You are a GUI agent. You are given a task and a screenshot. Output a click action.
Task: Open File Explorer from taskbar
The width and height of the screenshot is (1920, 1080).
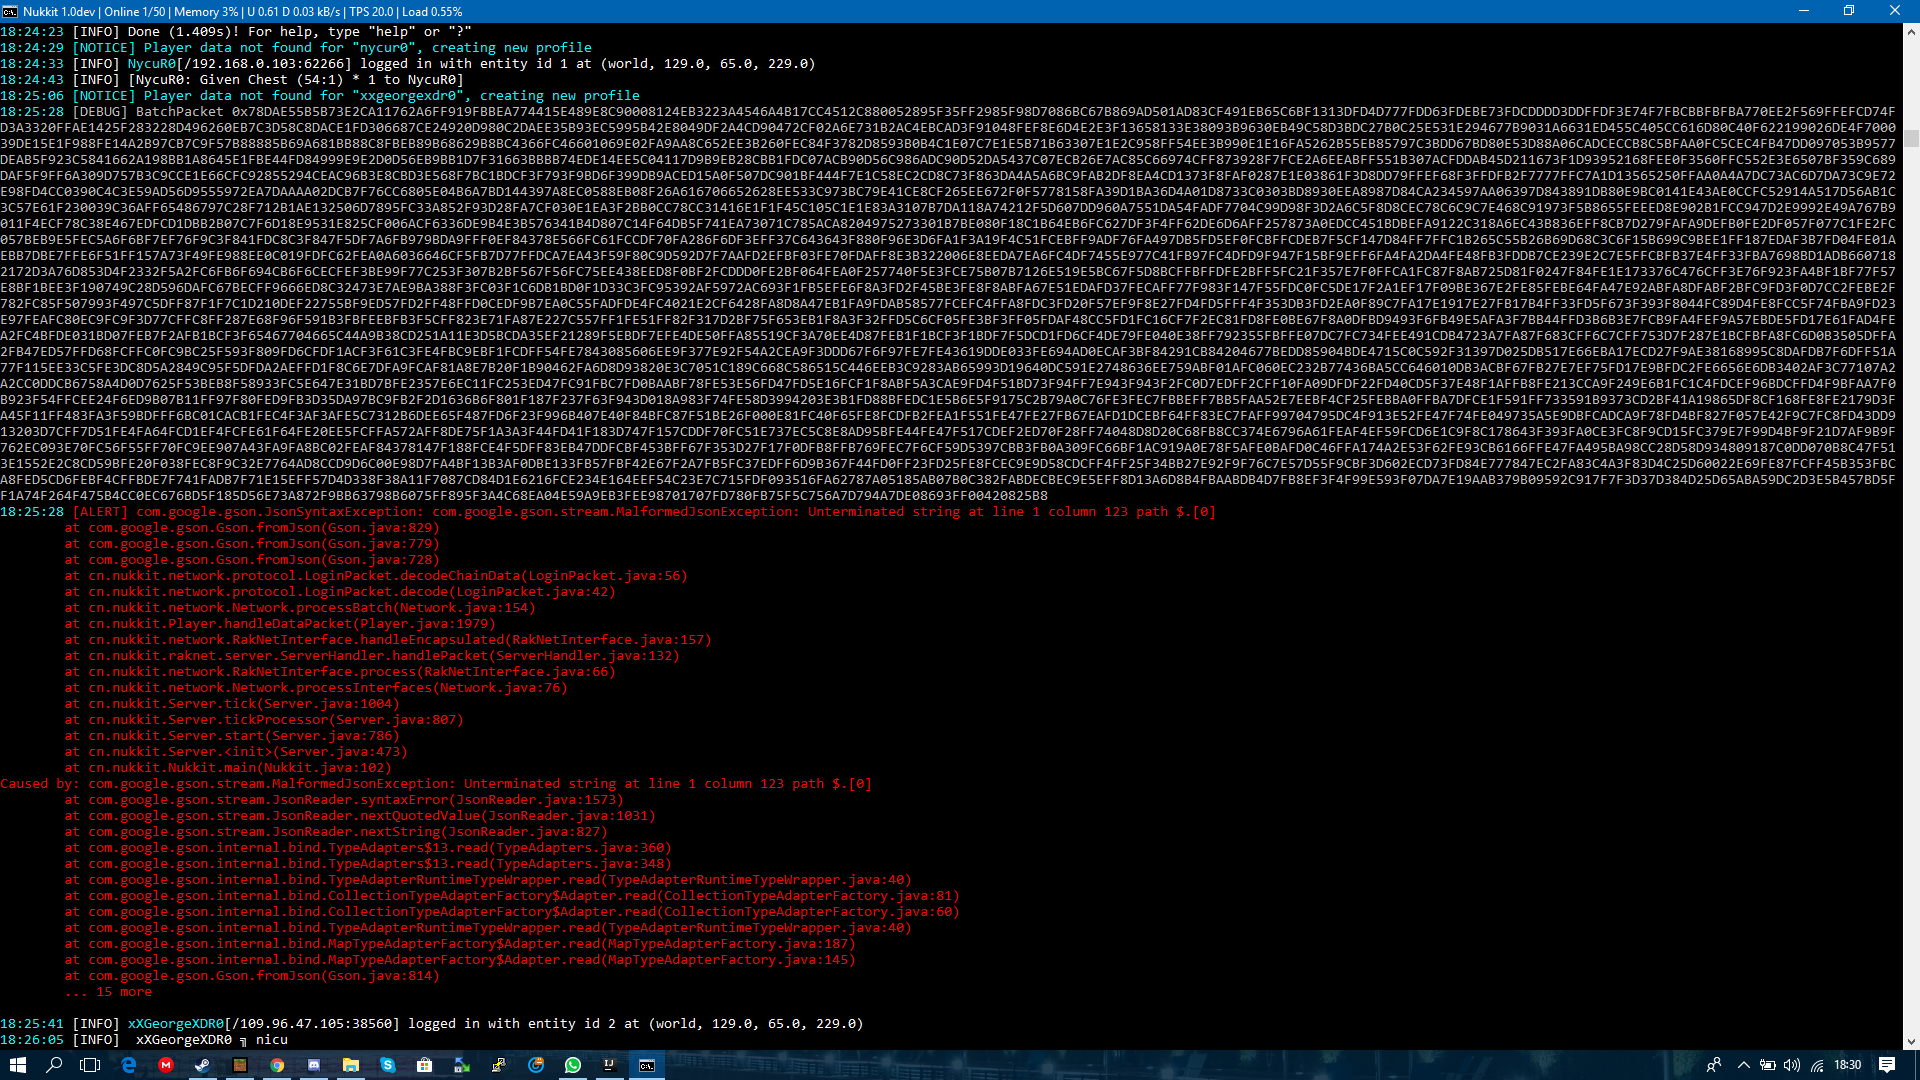(x=351, y=1065)
